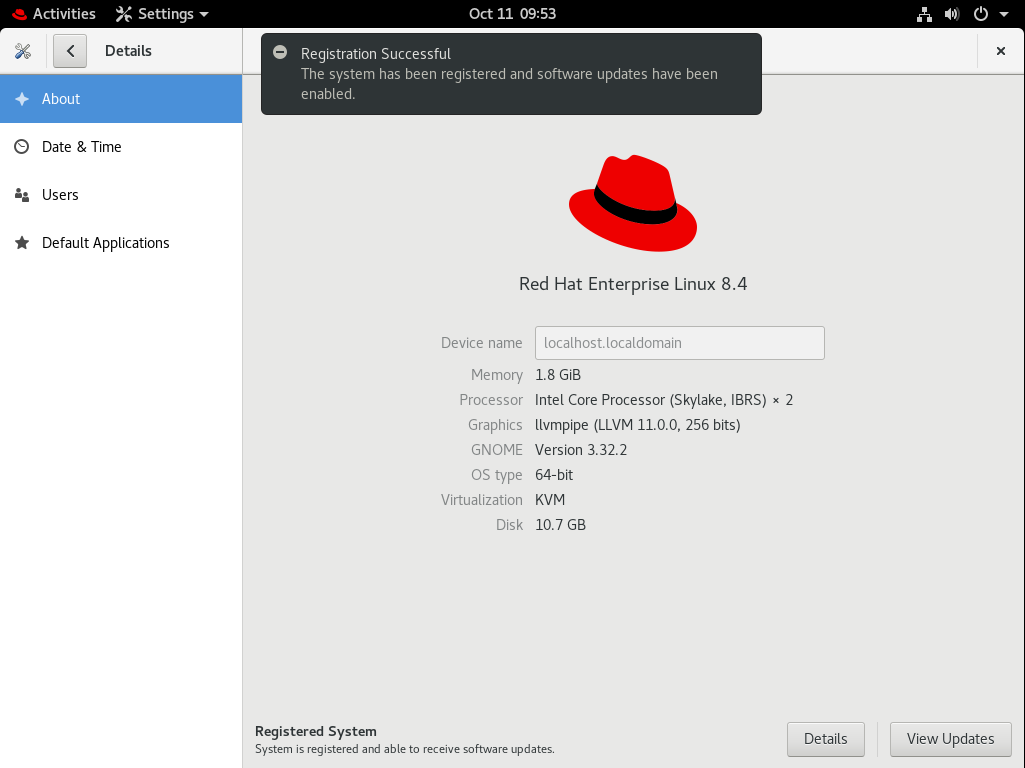This screenshot has width=1025, height=768.
Task: Click the Details registration button
Action: point(825,739)
